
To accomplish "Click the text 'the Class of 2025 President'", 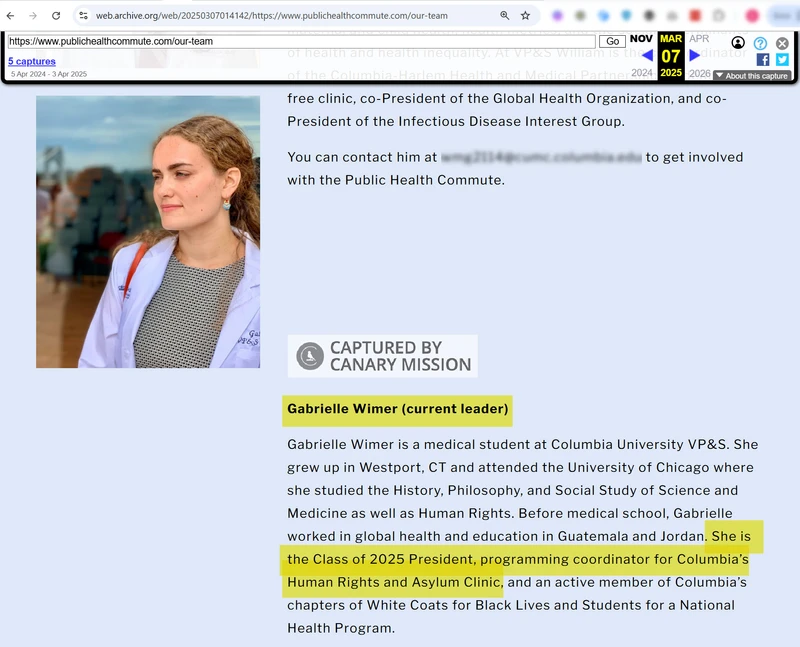I will 381,559.
